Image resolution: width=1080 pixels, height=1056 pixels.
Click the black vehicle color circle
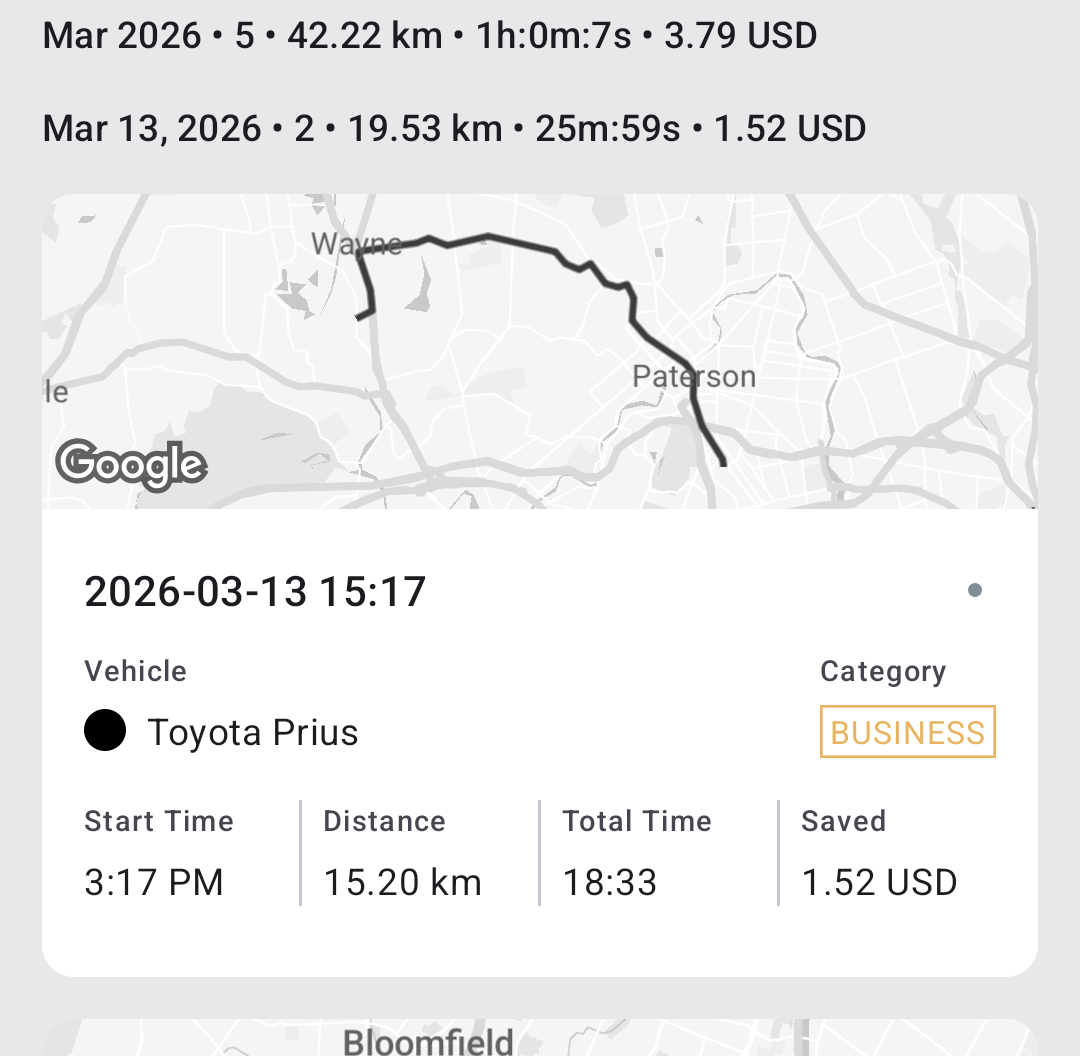tap(105, 730)
